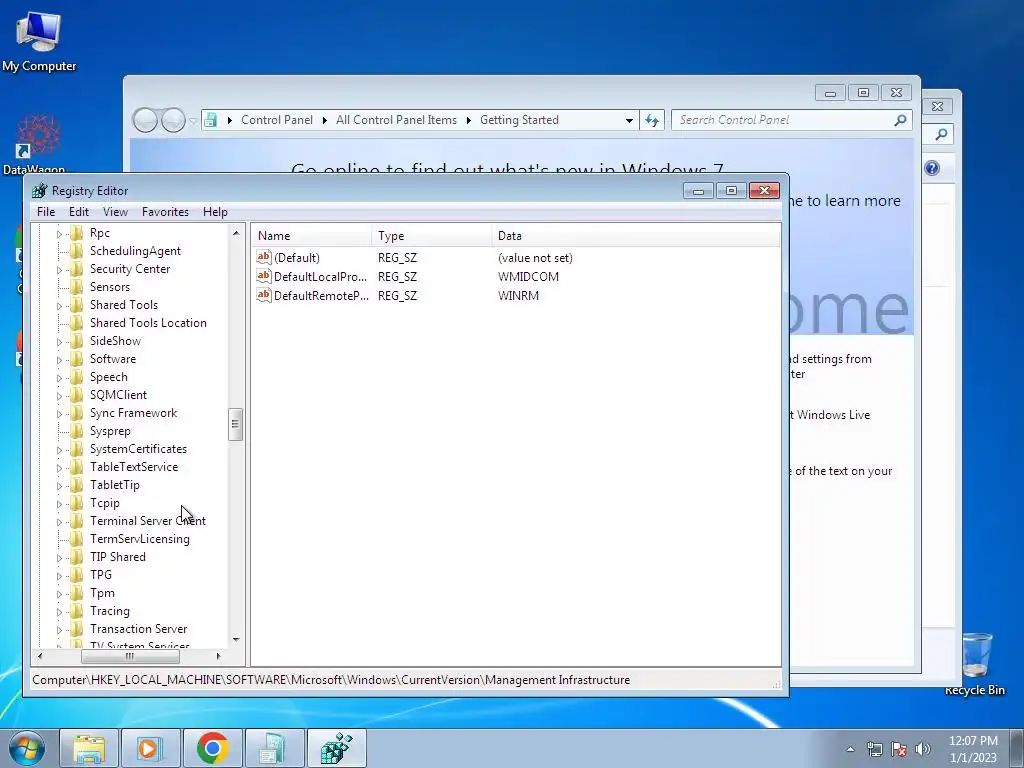Click the tree horizontal scroll left arrow

pyautogui.click(x=40, y=656)
